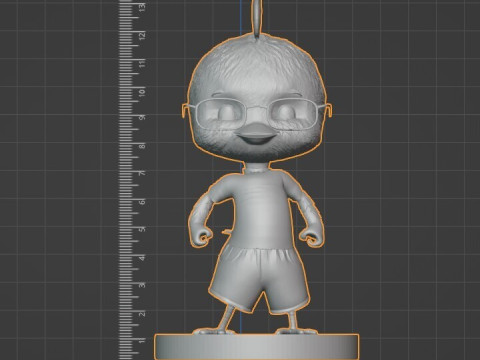Click the round pedestal base under the figure
Image resolution: width=480 pixels, height=360 pixels.
coord(257,347)
